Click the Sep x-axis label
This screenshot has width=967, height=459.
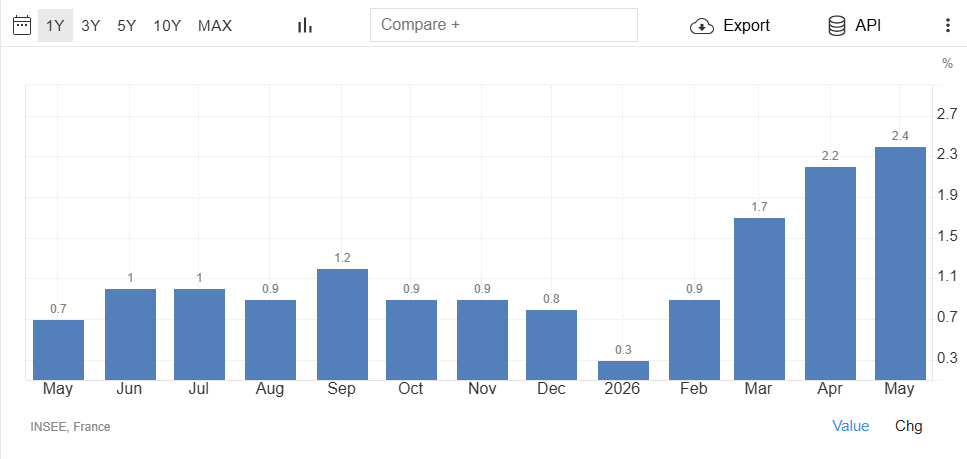pos(341,389)
